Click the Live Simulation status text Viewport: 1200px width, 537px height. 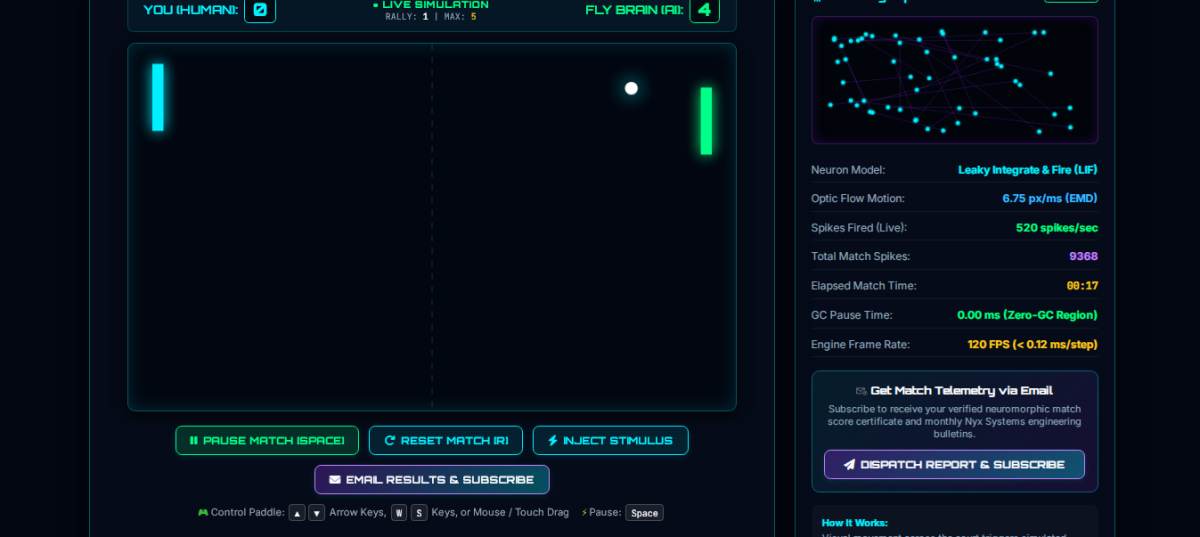431,5
